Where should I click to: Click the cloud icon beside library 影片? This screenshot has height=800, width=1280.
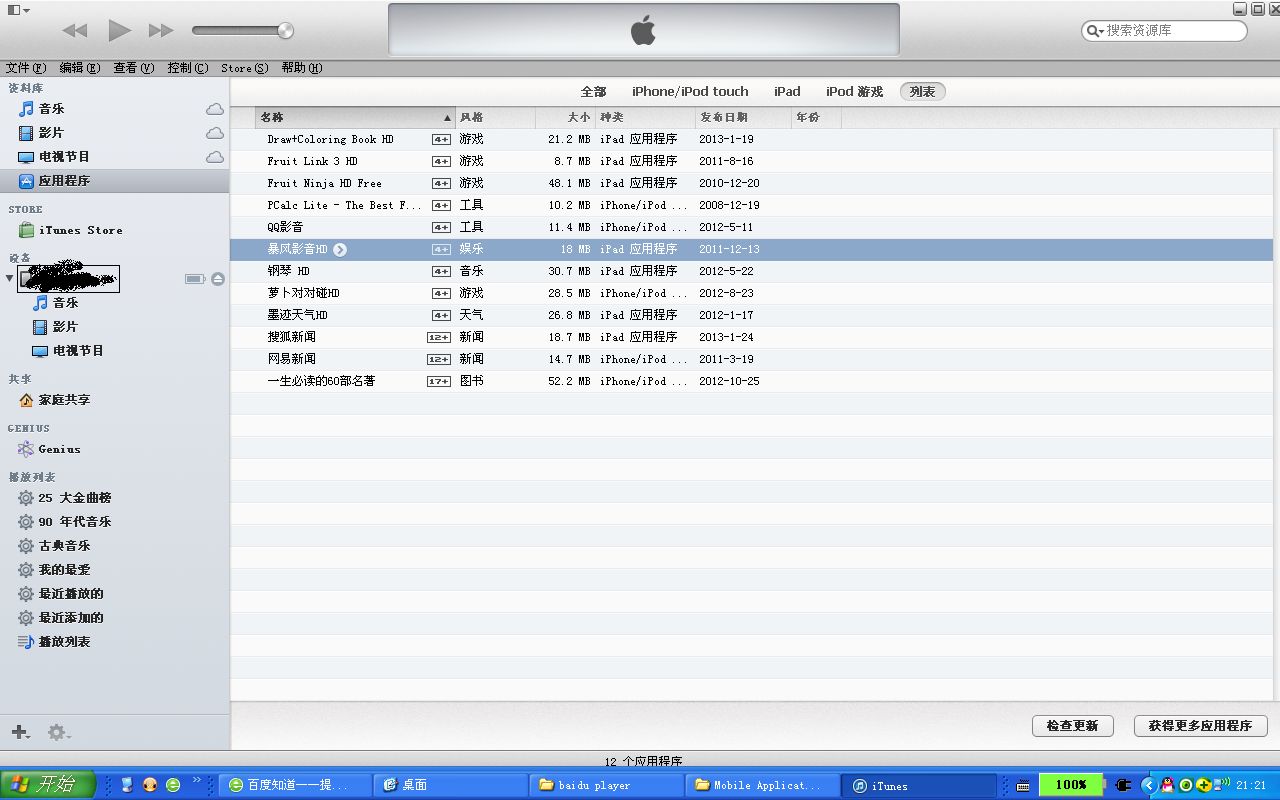tap(215, 133)
